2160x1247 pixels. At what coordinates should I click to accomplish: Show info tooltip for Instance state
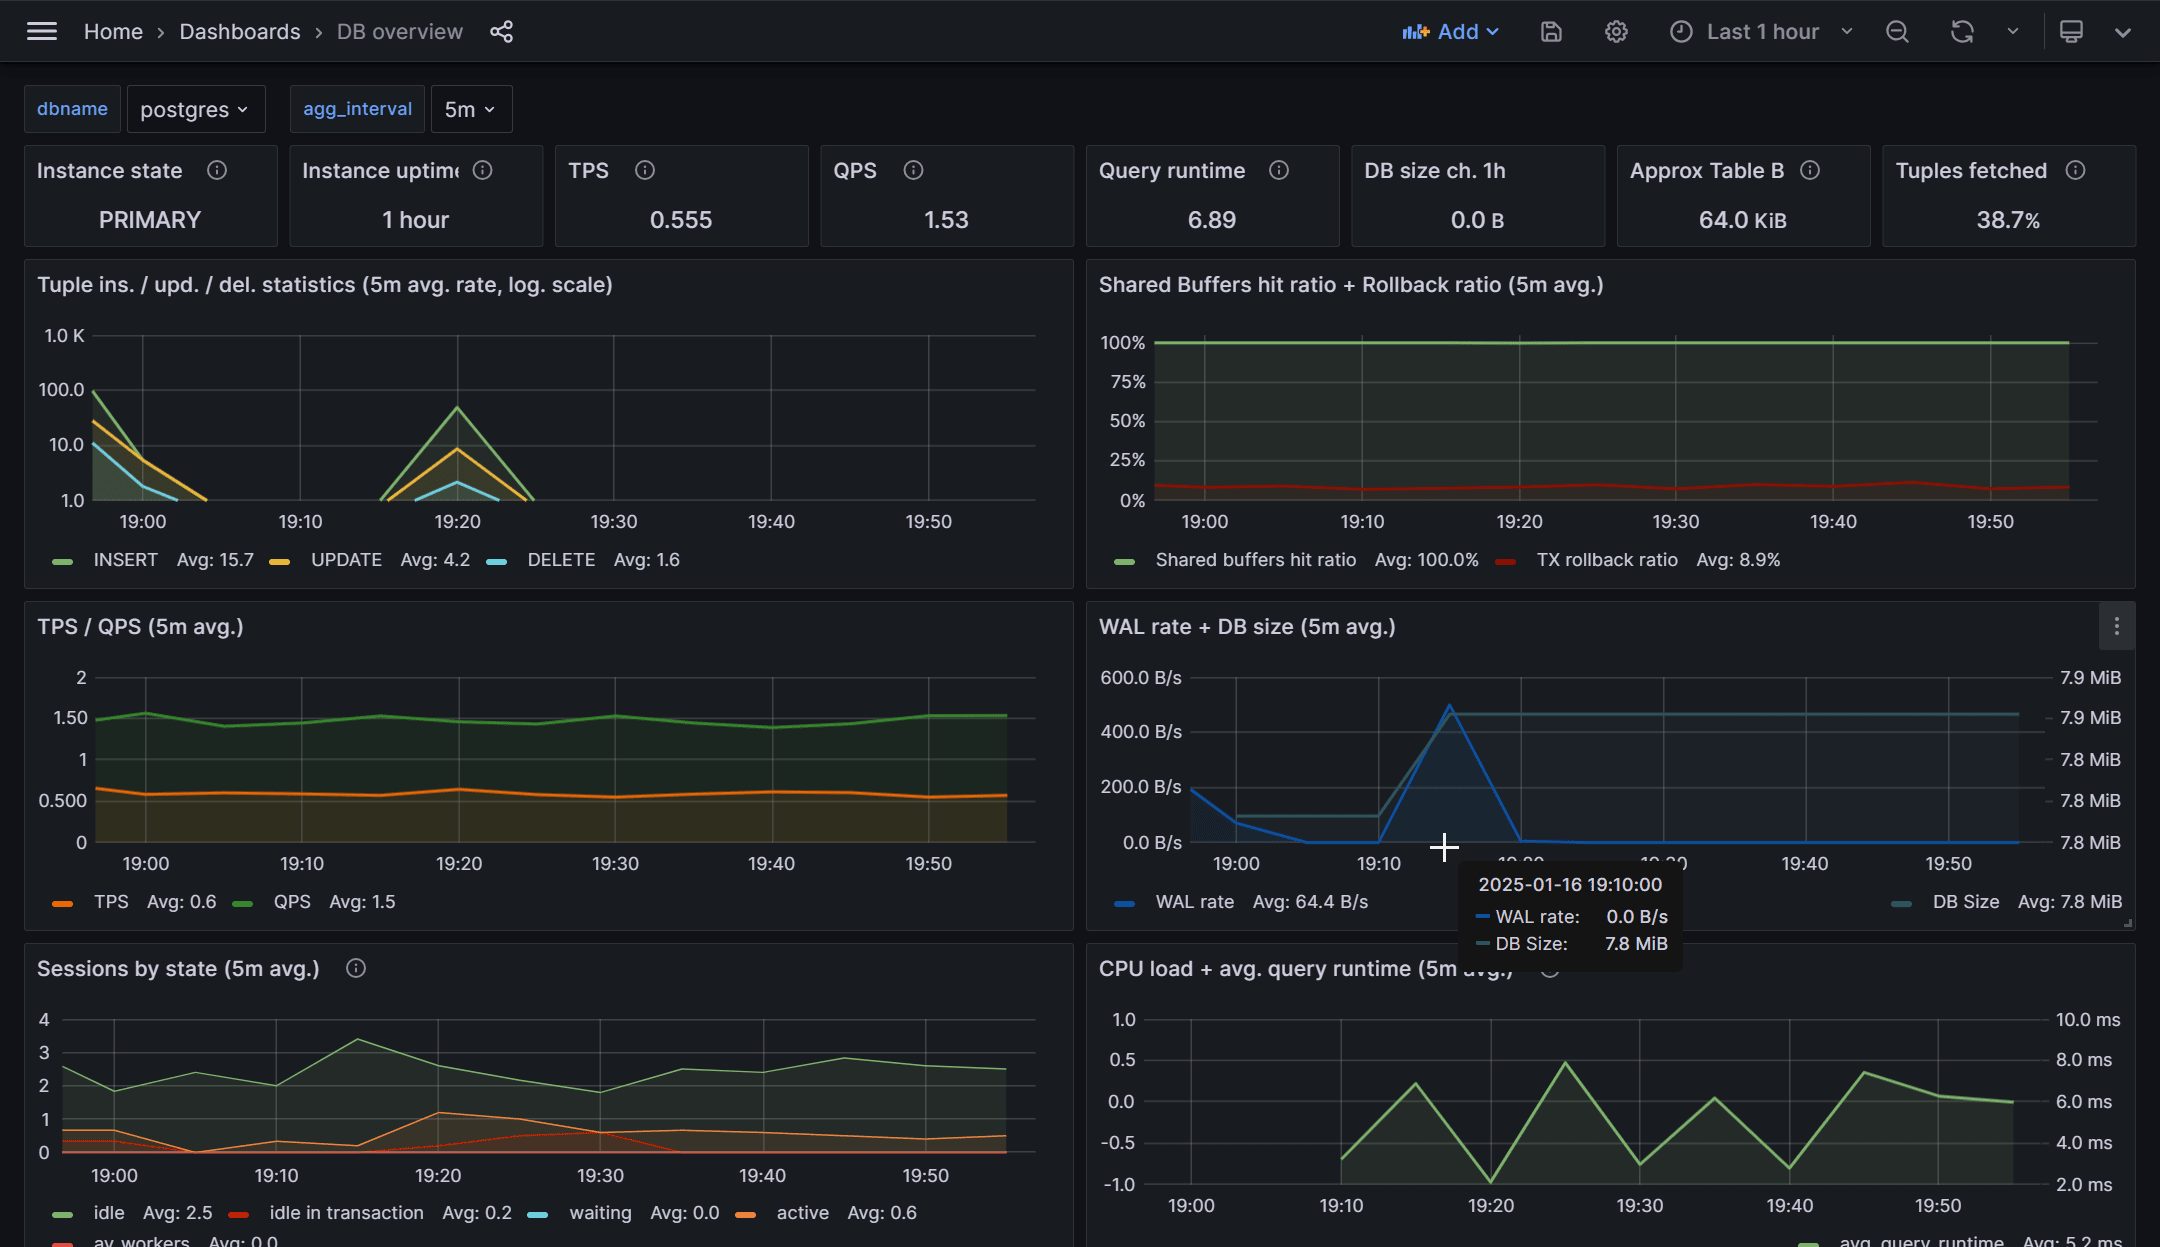217,171
